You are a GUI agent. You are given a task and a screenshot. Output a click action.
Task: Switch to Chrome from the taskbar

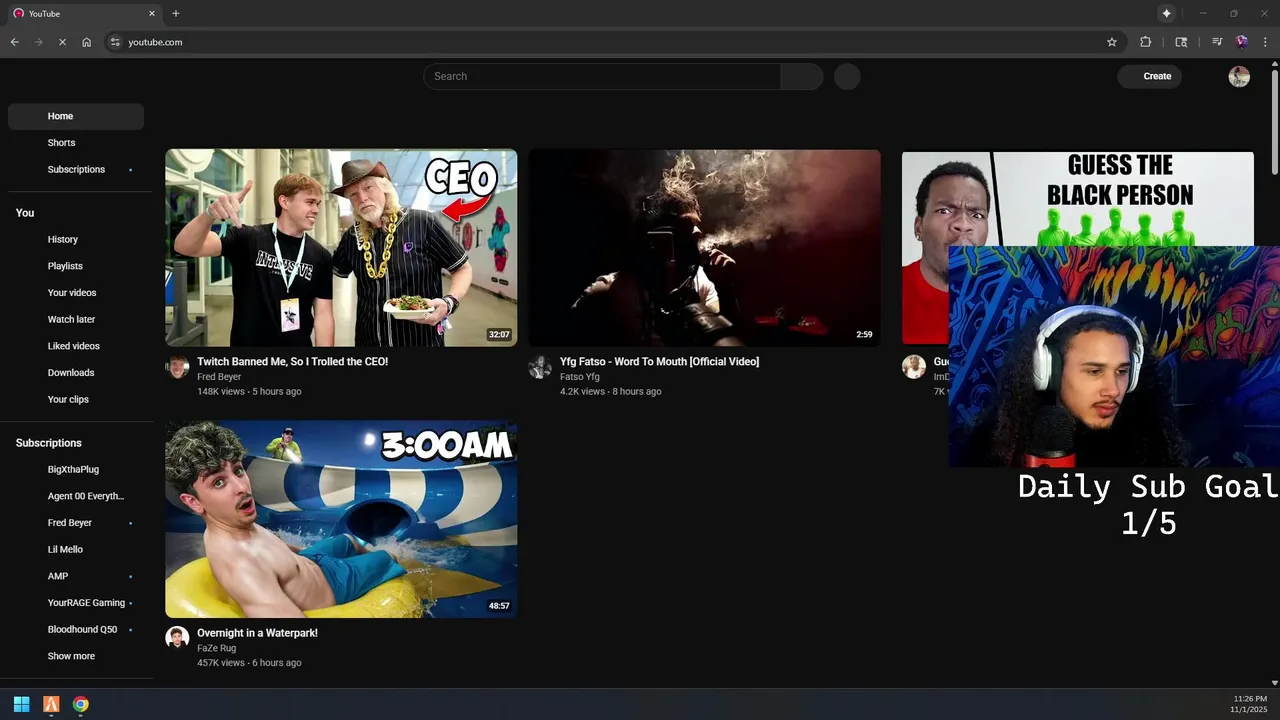(x=80, y=704)
